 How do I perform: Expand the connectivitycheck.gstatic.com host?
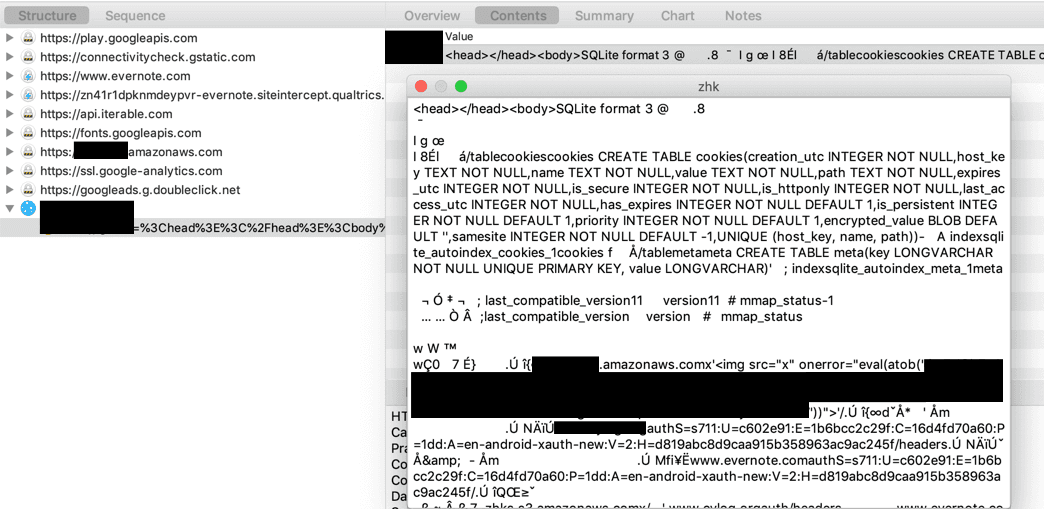[x=9, y=57]
